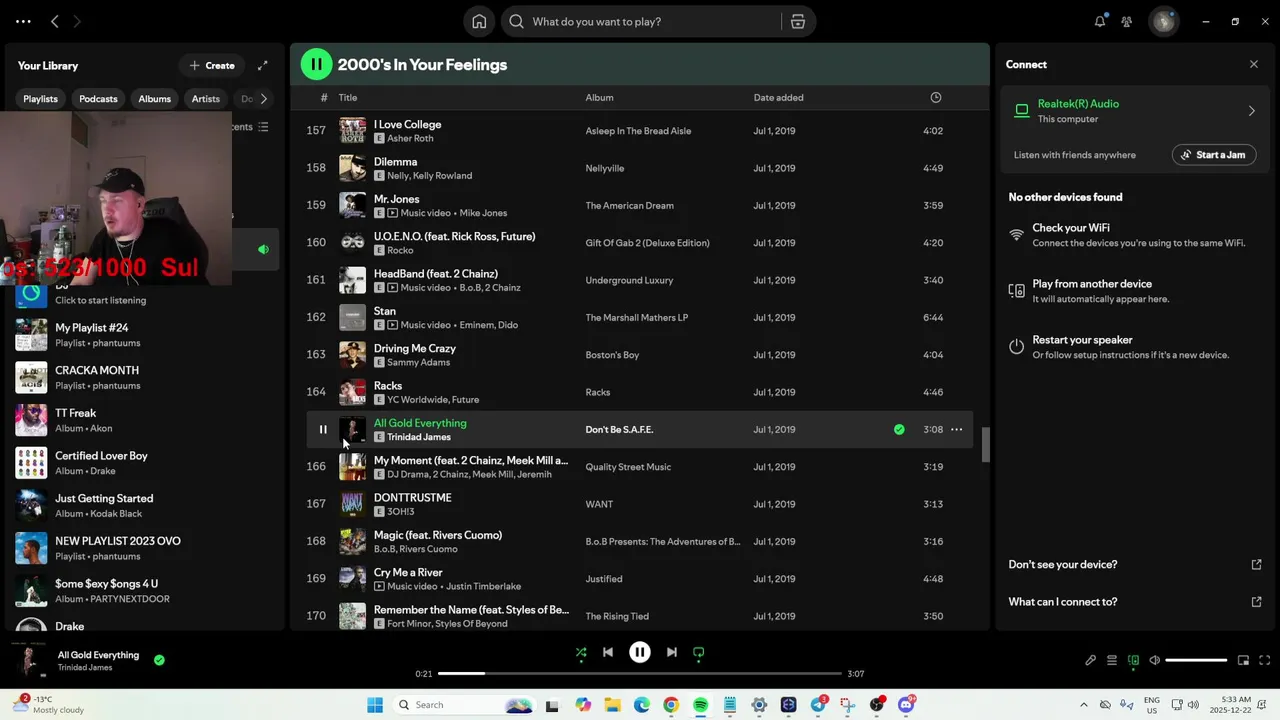Go back with the left arrow
This screenshot has height=720, width=1280.
[x=55, y=21]
